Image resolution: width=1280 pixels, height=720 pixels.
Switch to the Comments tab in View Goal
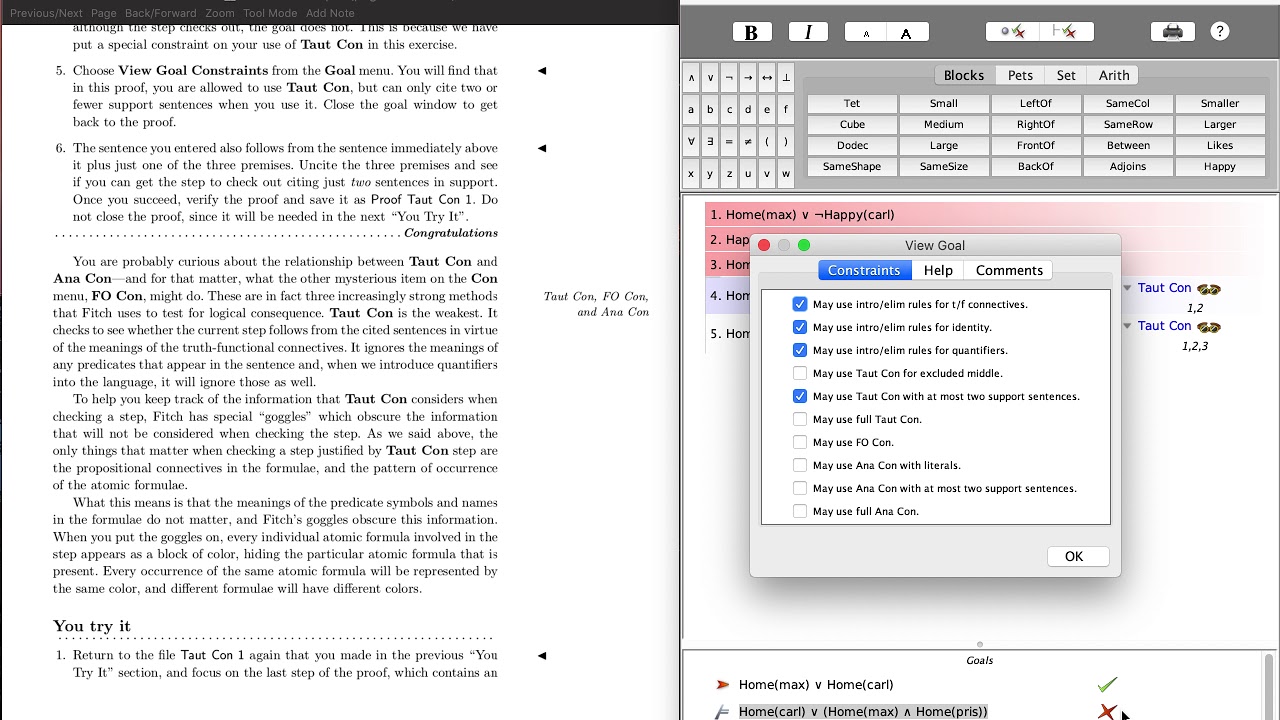(x=1009, y=270)
